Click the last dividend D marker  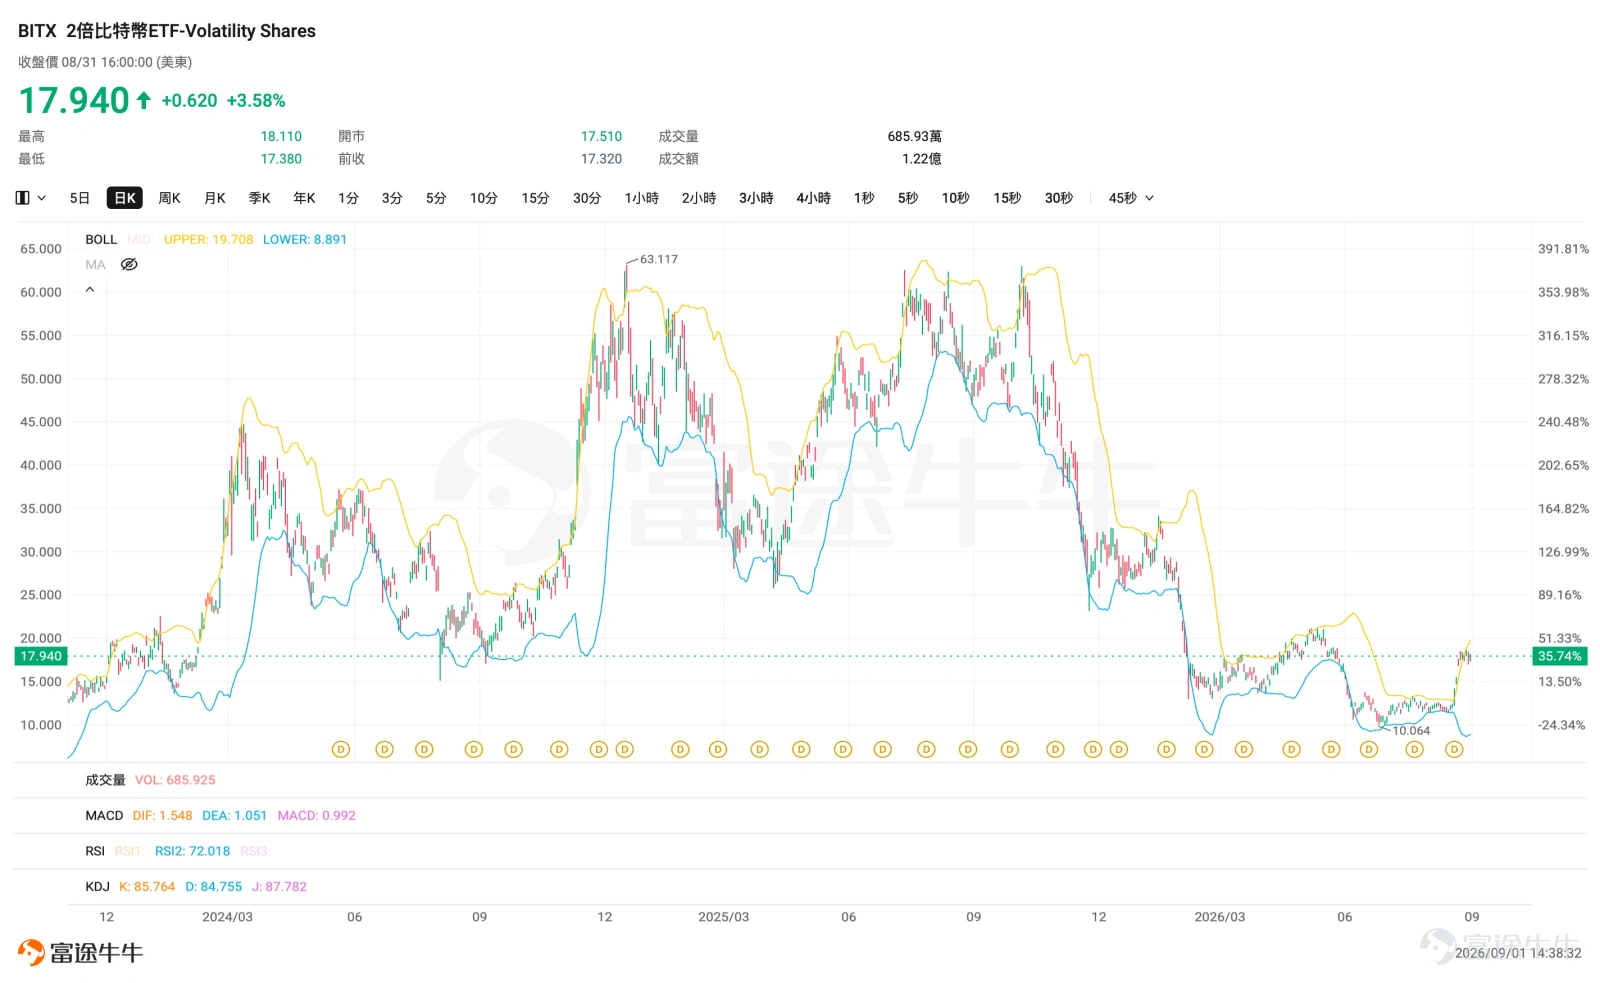click(1454, 749)
